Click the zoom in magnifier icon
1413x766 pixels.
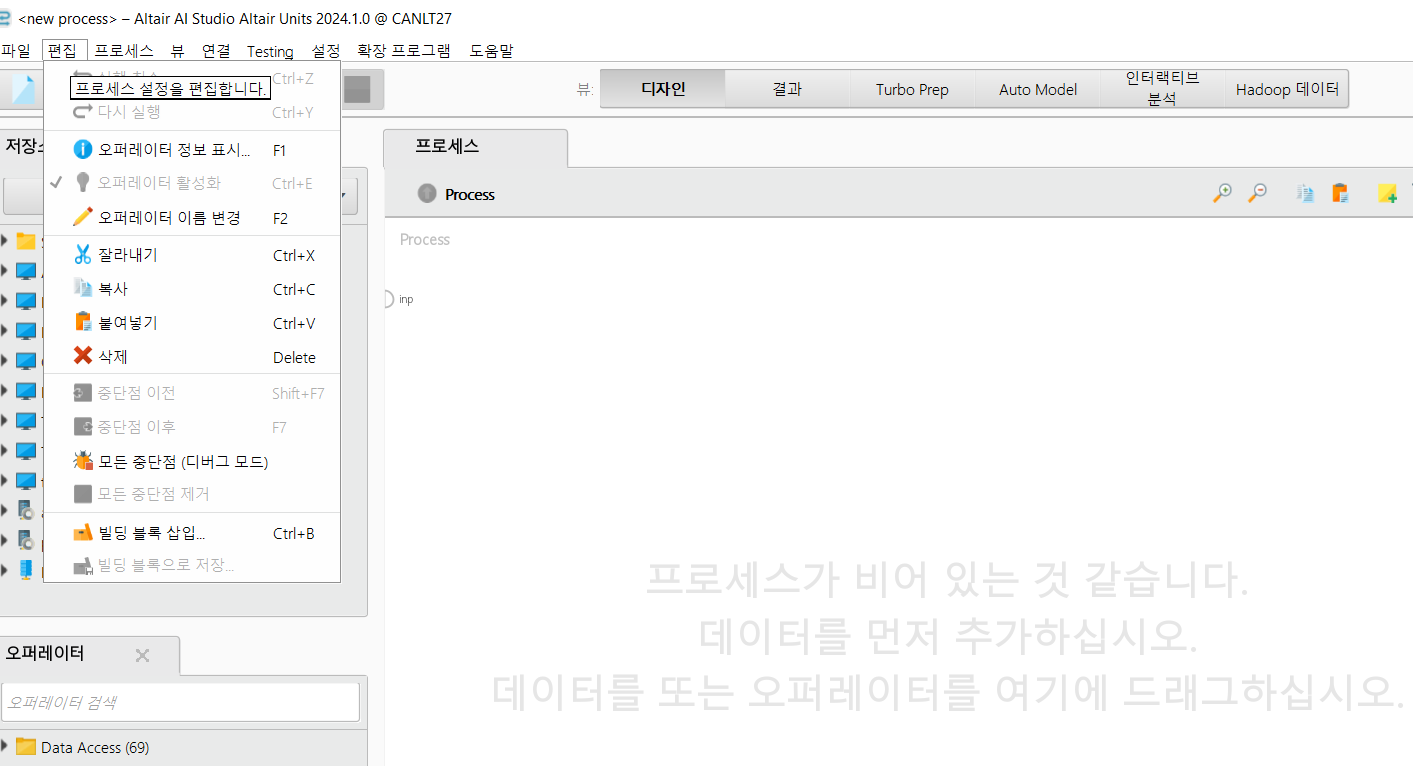pos(1221,194)
